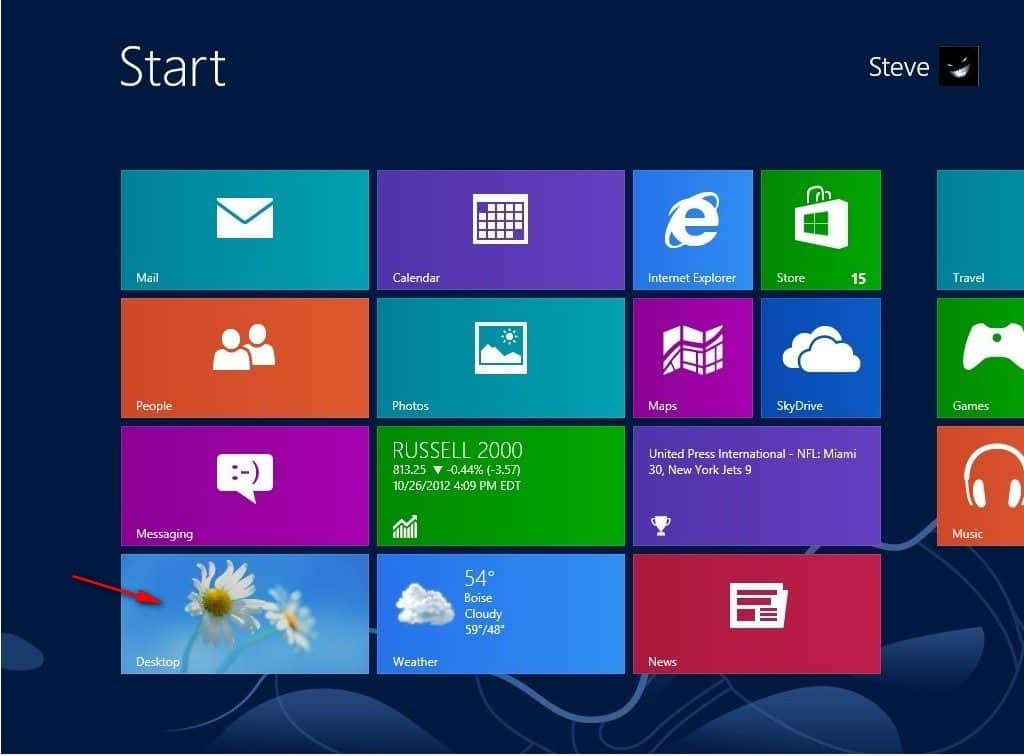Click the chart icon on finance tile

tap(405, 526)
